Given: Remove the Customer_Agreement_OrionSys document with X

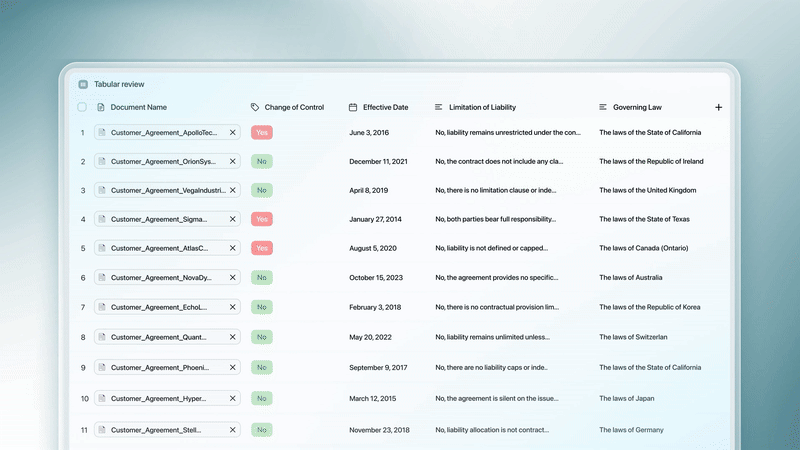Looking at the screenshot, I should 233,161.
